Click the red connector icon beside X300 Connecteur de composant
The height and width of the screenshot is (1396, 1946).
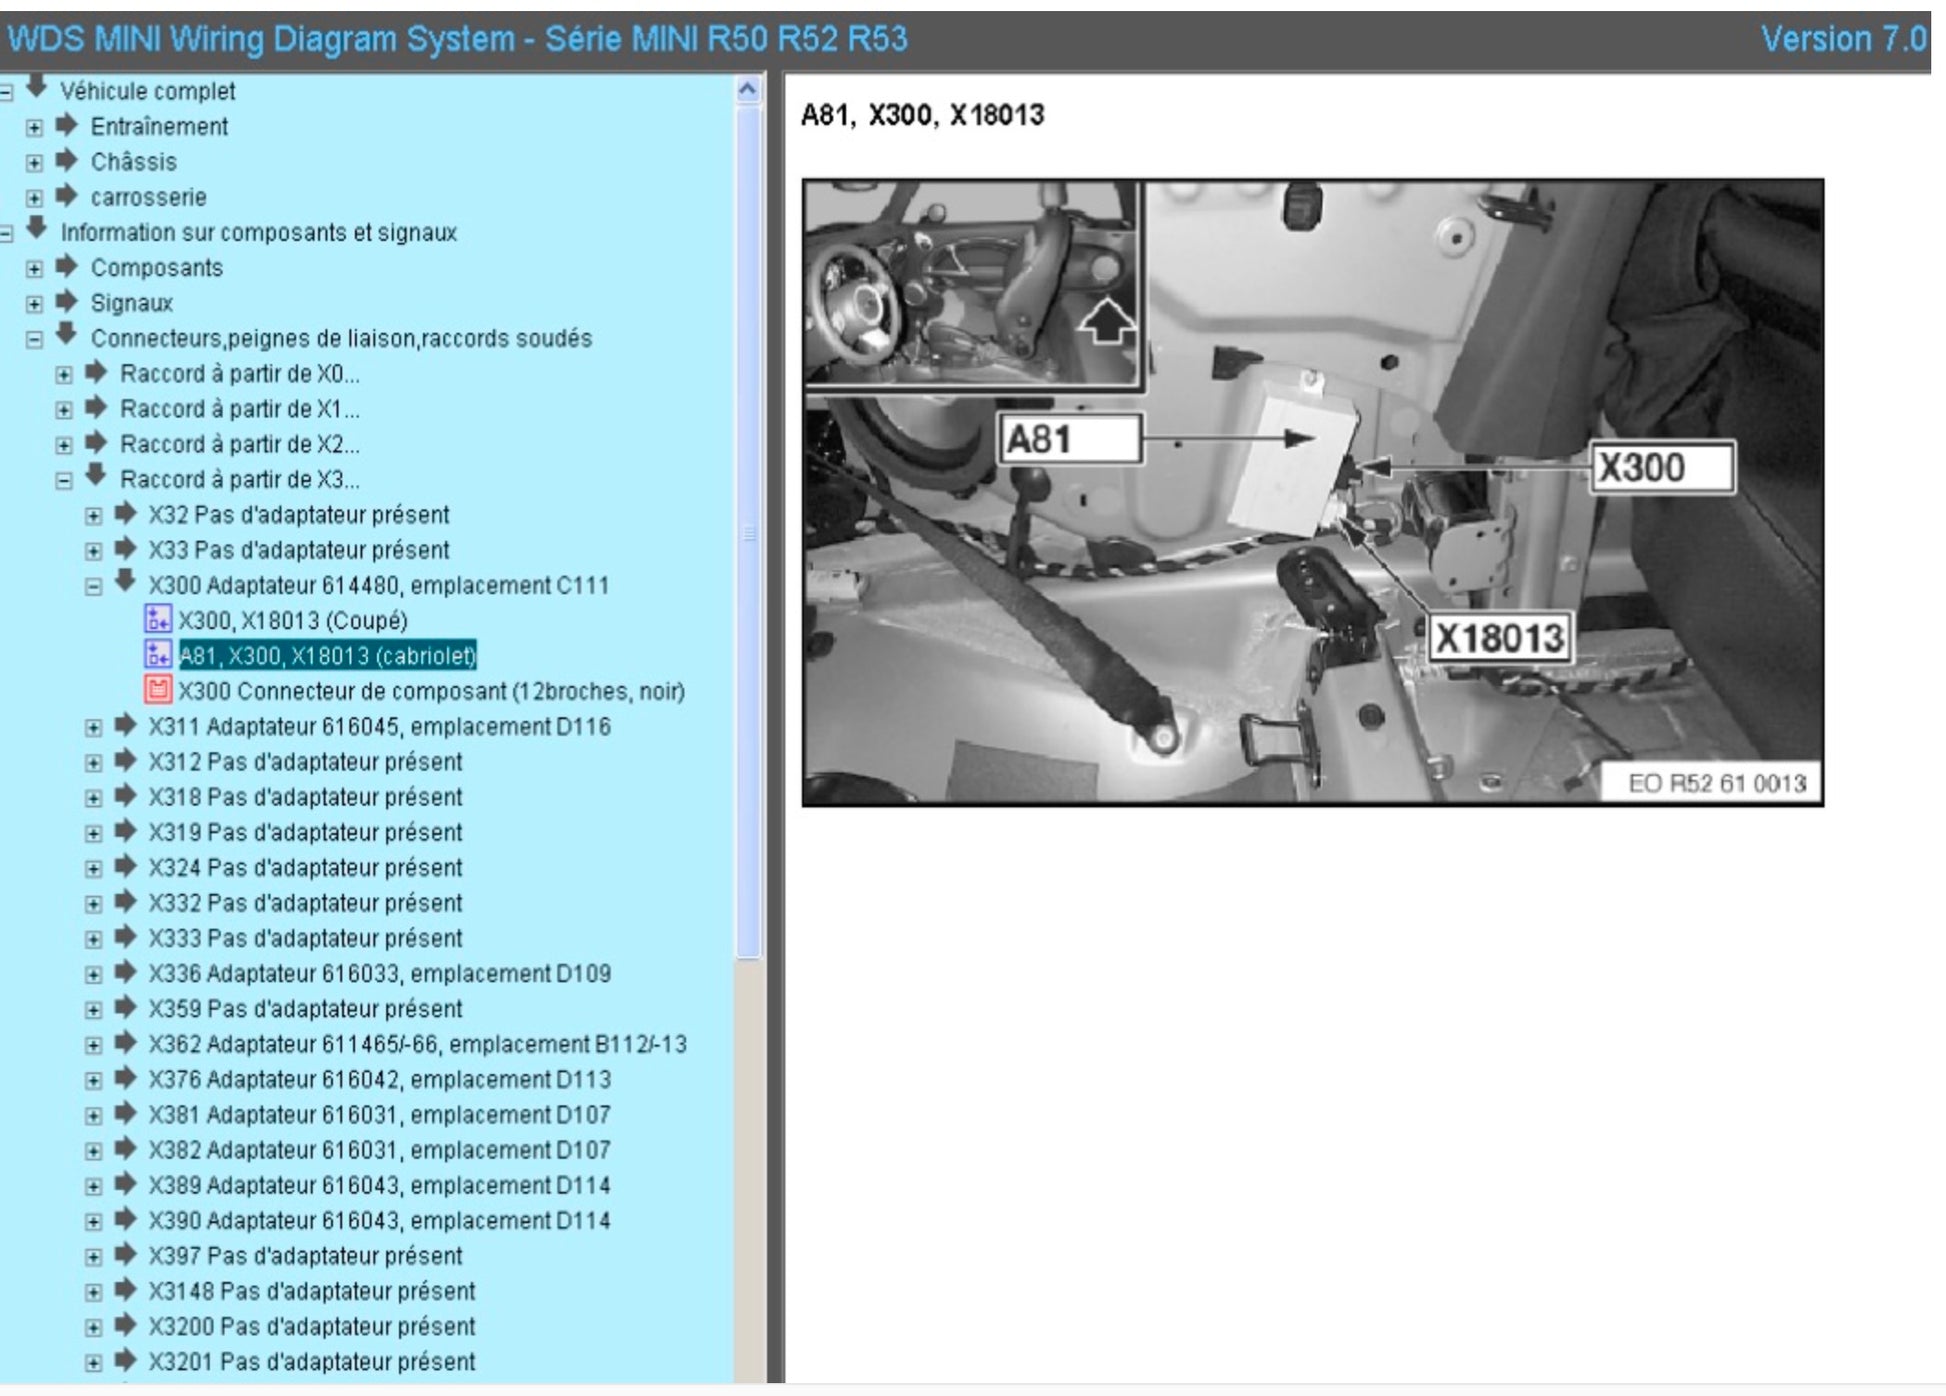point(157,690)
